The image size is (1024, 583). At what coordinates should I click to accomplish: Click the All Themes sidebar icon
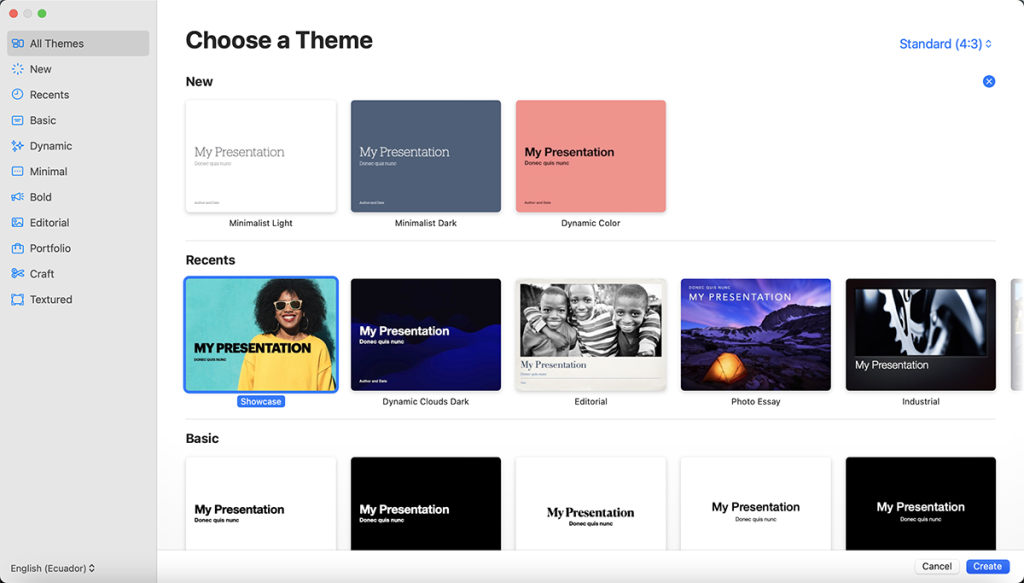pos(17,44)
